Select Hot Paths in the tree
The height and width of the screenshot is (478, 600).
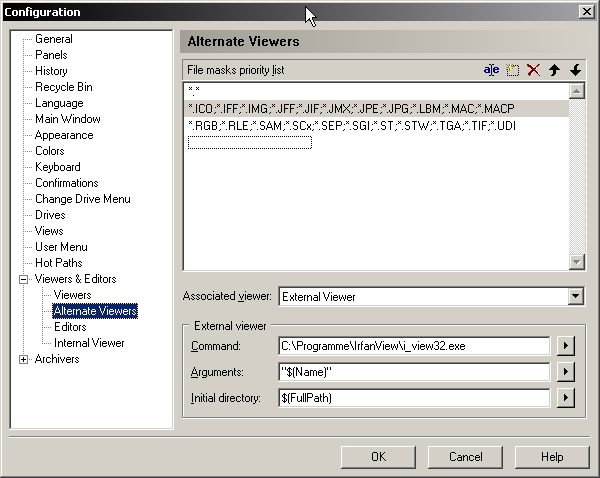59,263
